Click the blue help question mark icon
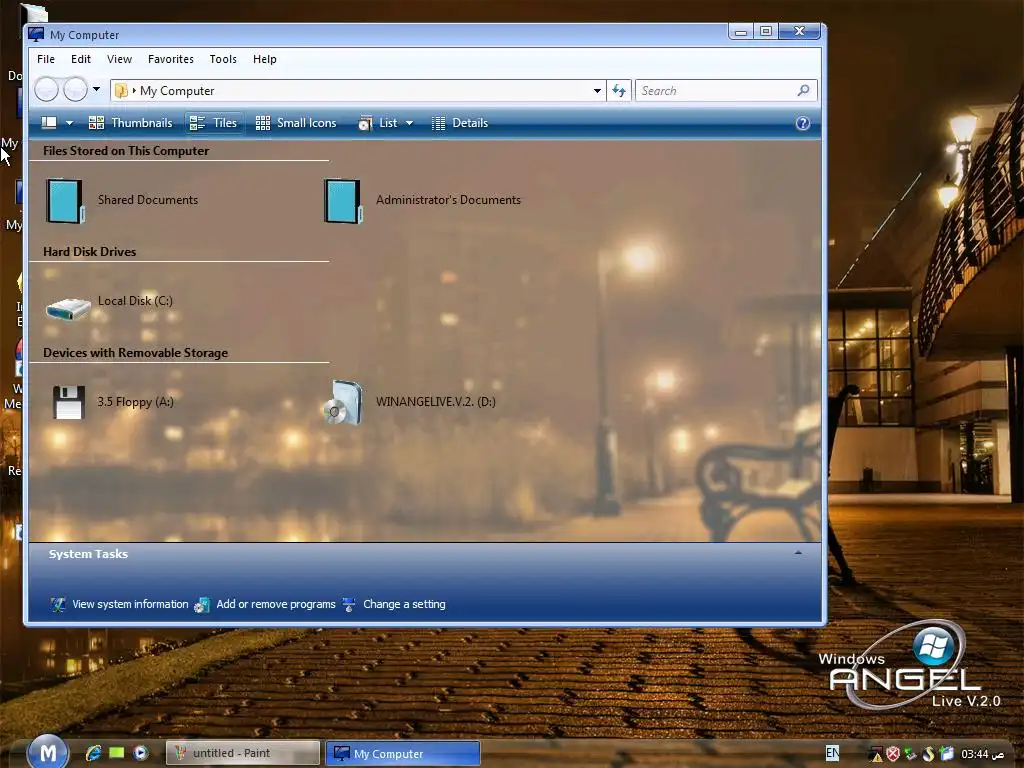Image resolution: width=1024 pixels, height=768 pixels. (803, 123)
